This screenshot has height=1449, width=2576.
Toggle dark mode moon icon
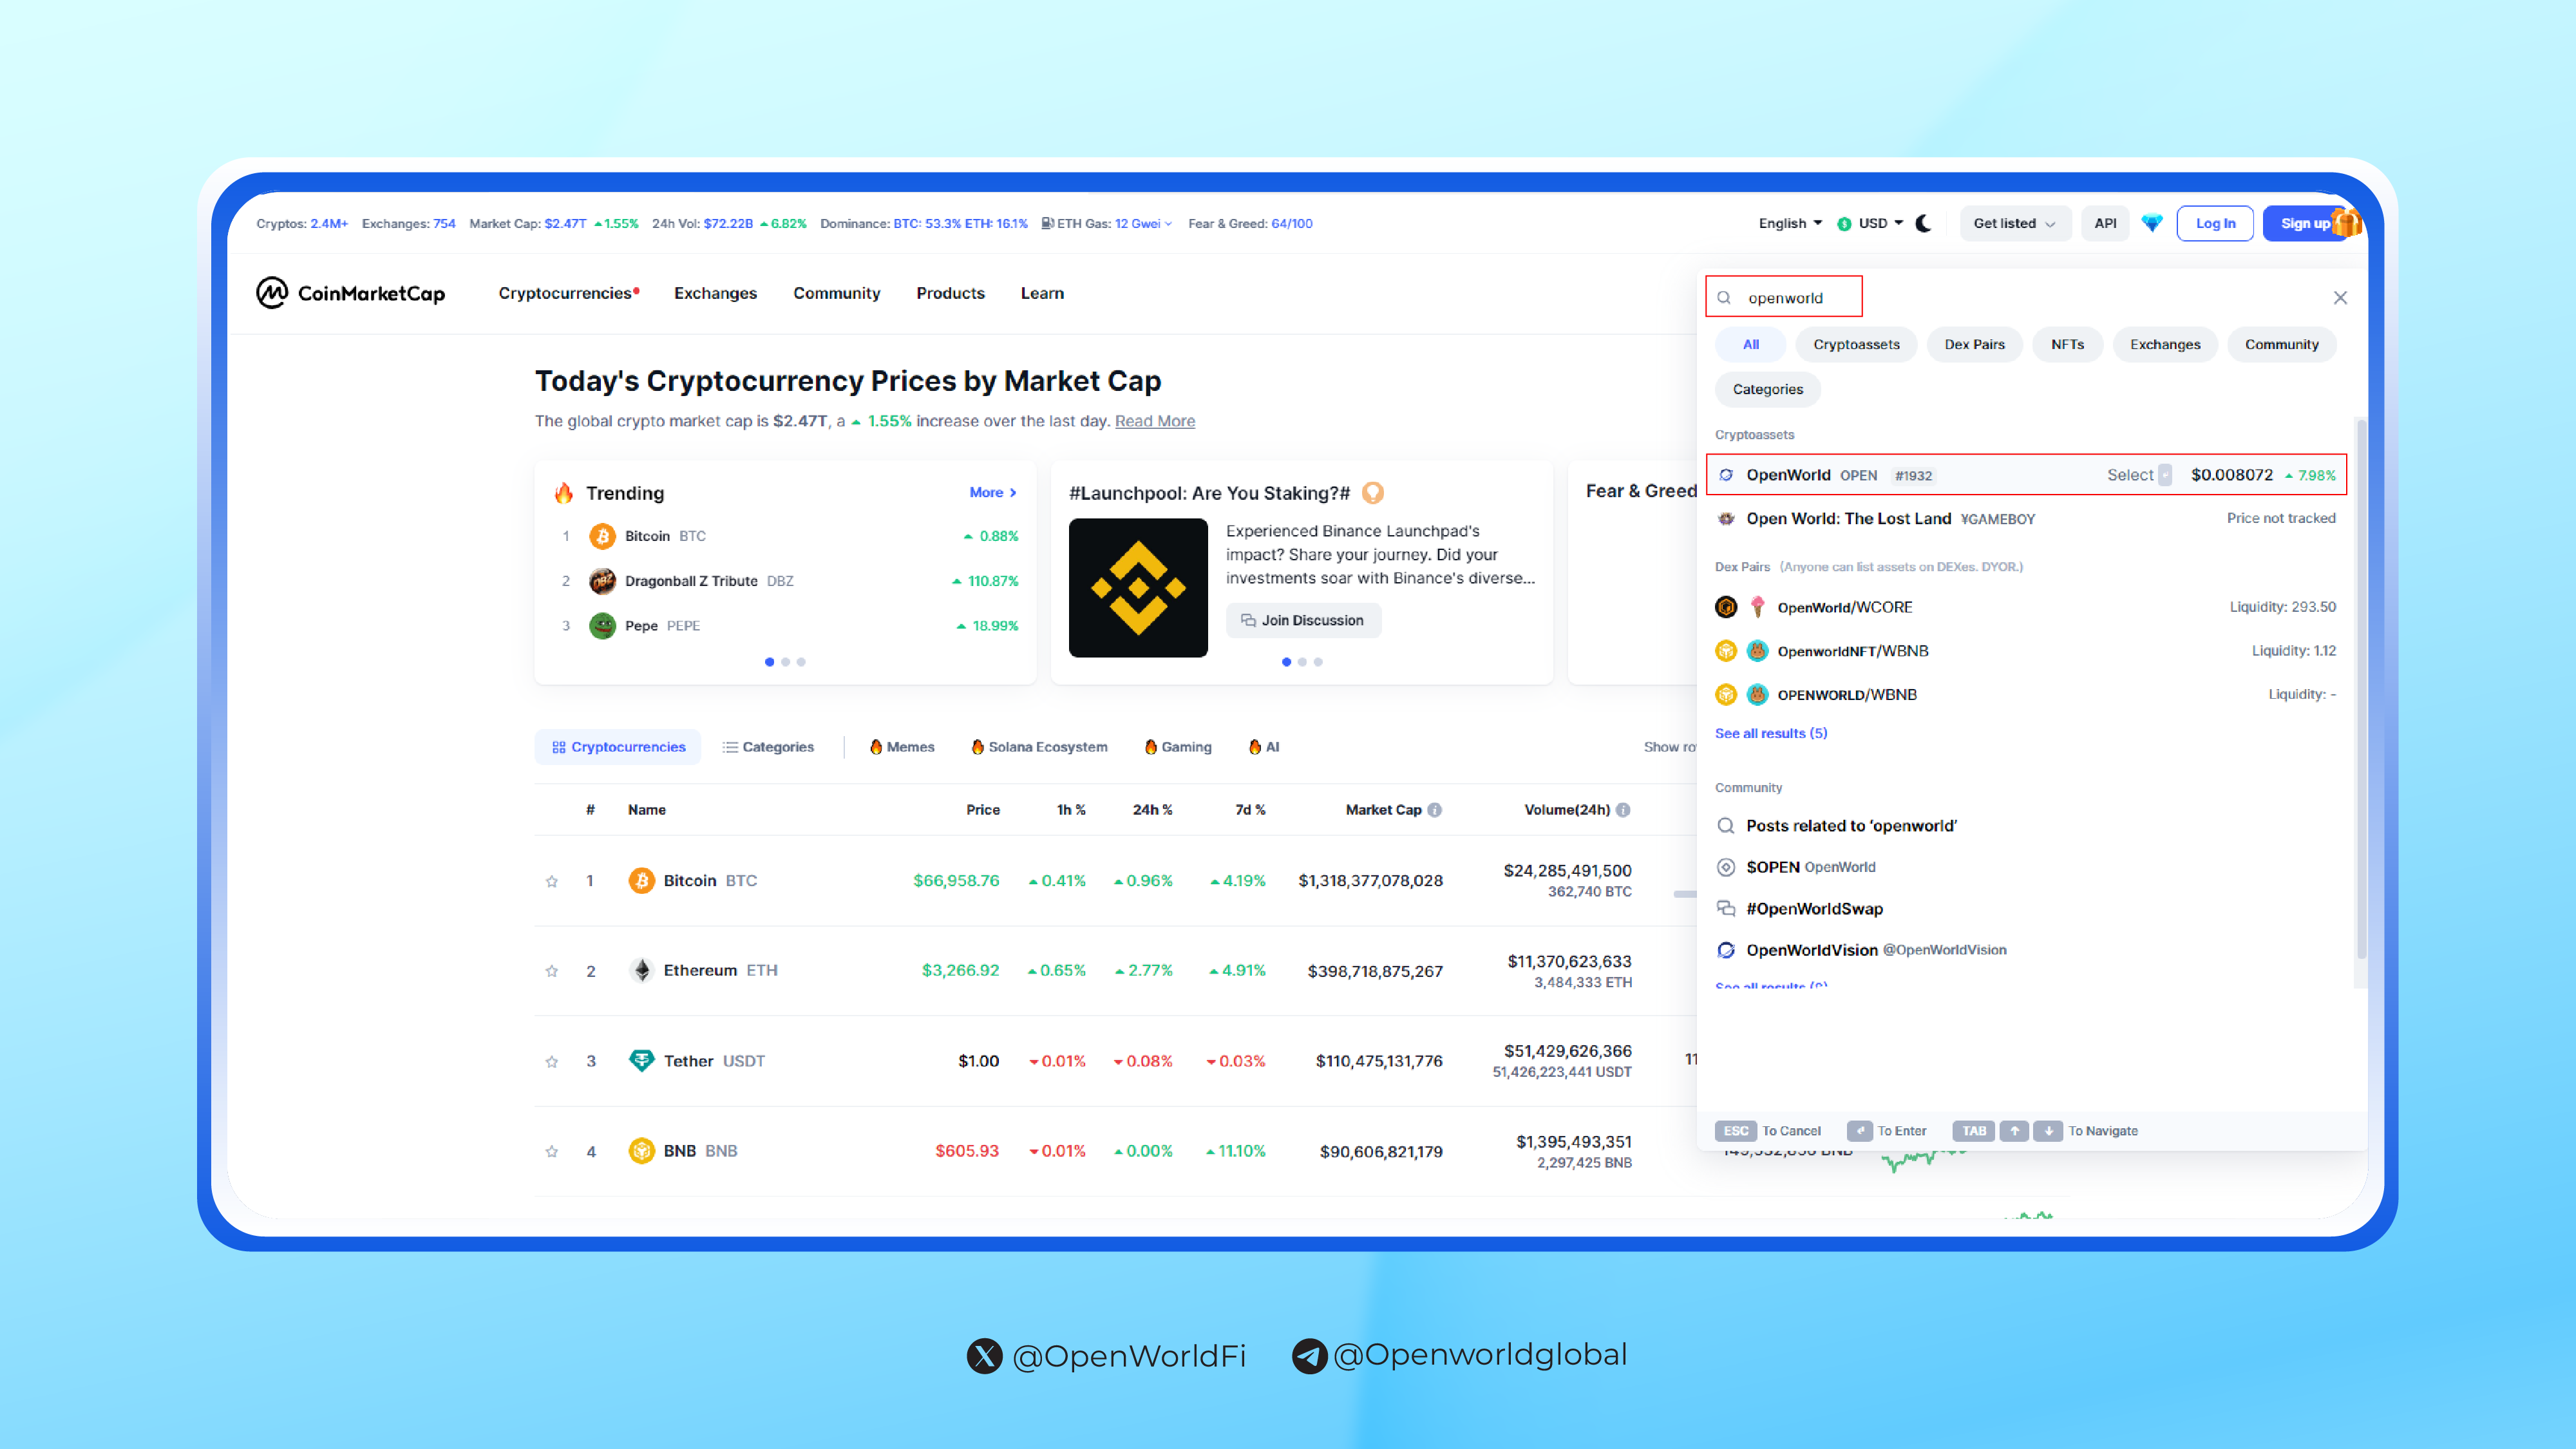pos(1923,223)
